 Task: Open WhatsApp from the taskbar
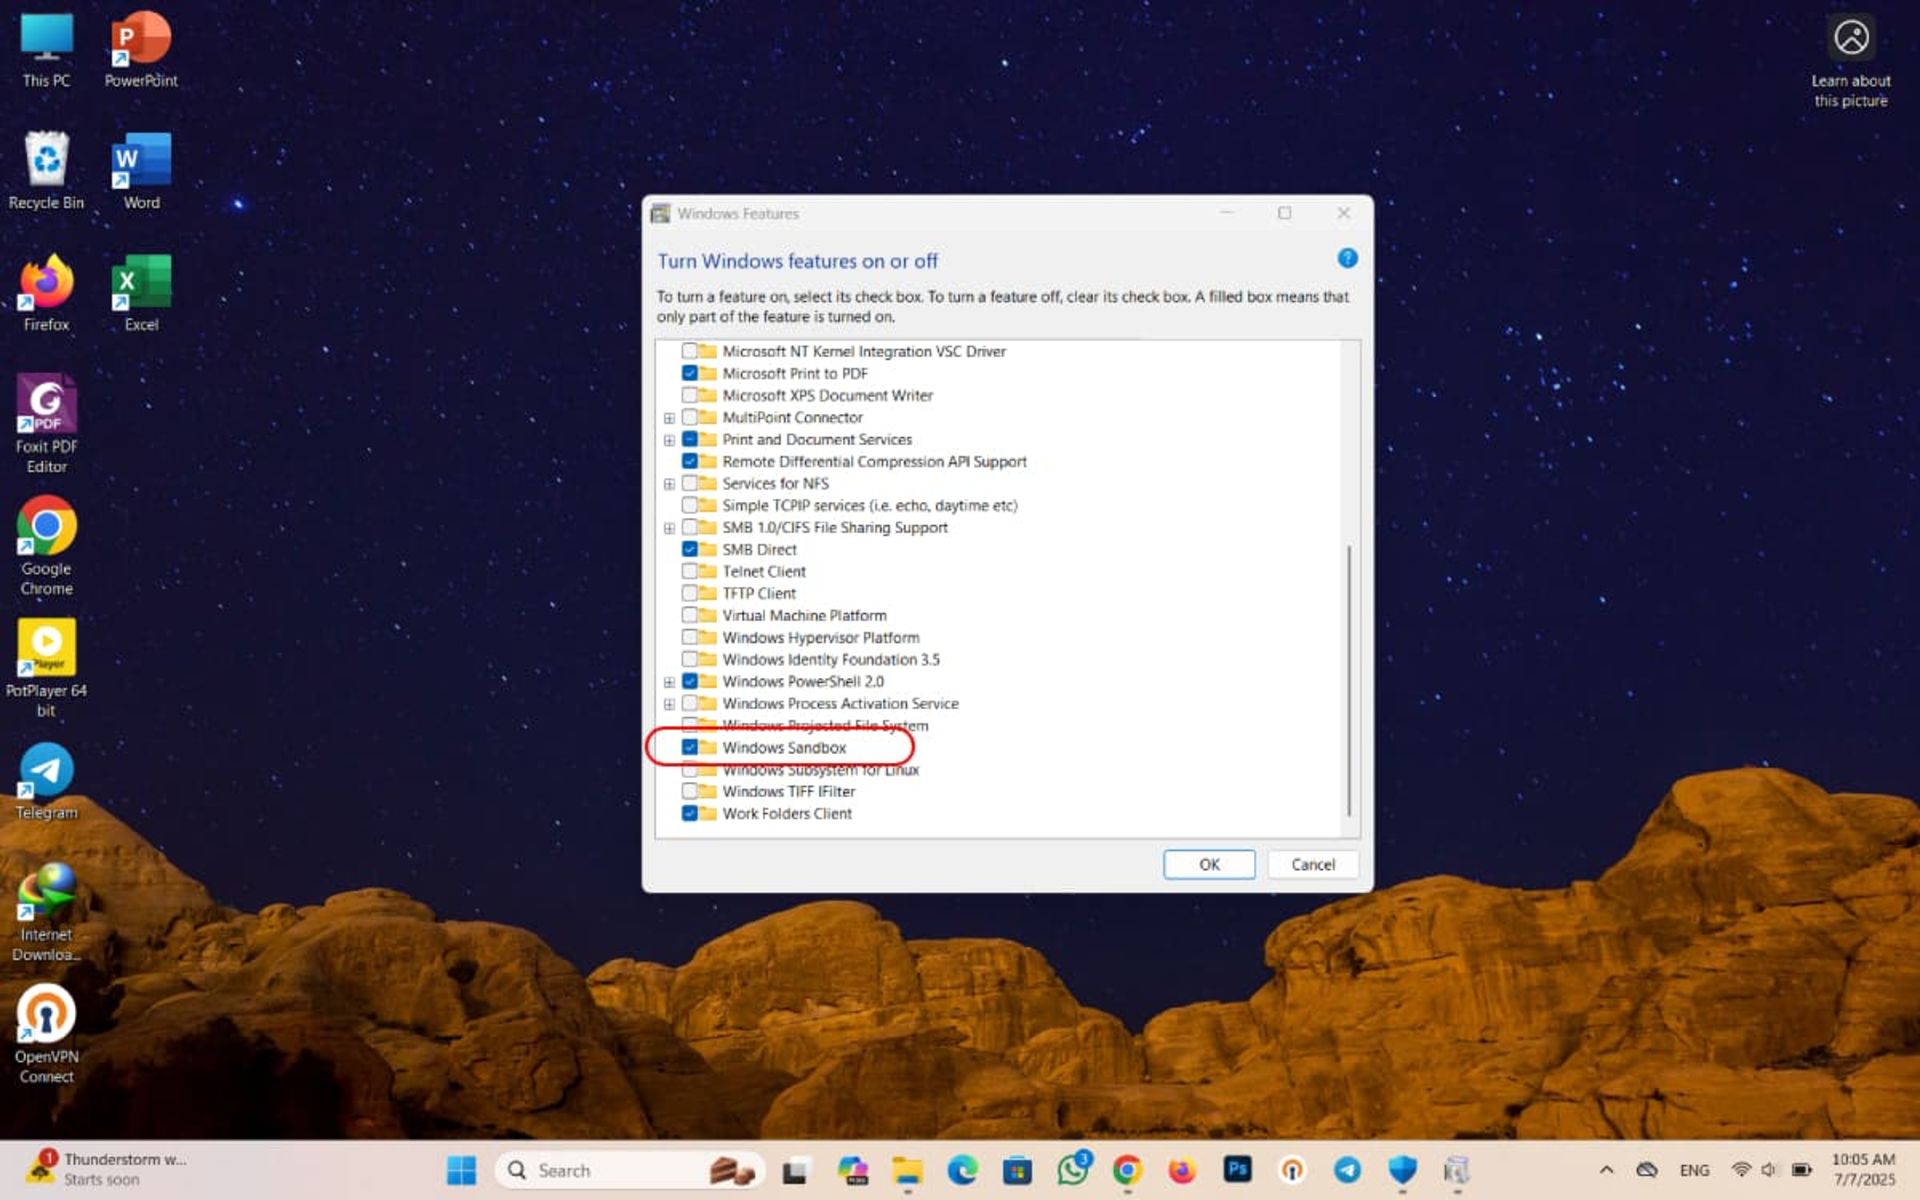(x=1072, y=1169)
